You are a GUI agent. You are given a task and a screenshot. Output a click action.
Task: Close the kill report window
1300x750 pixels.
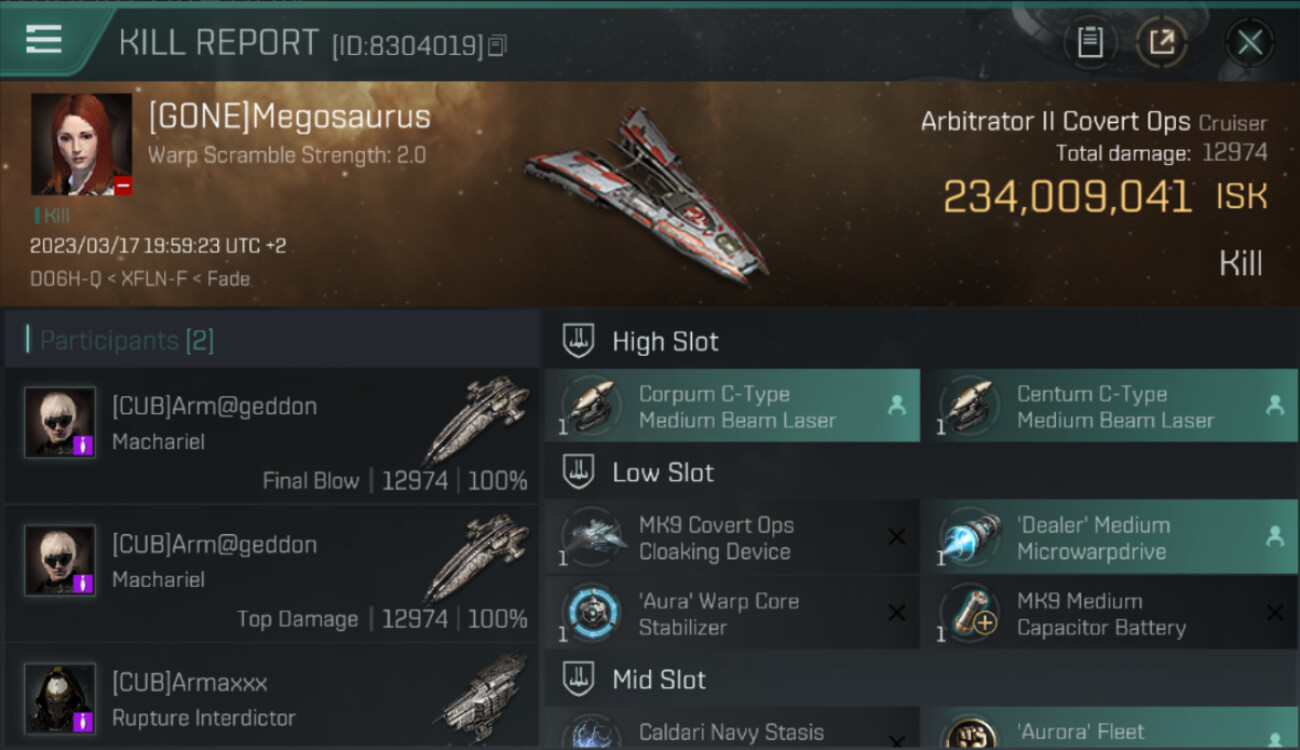1250,43
